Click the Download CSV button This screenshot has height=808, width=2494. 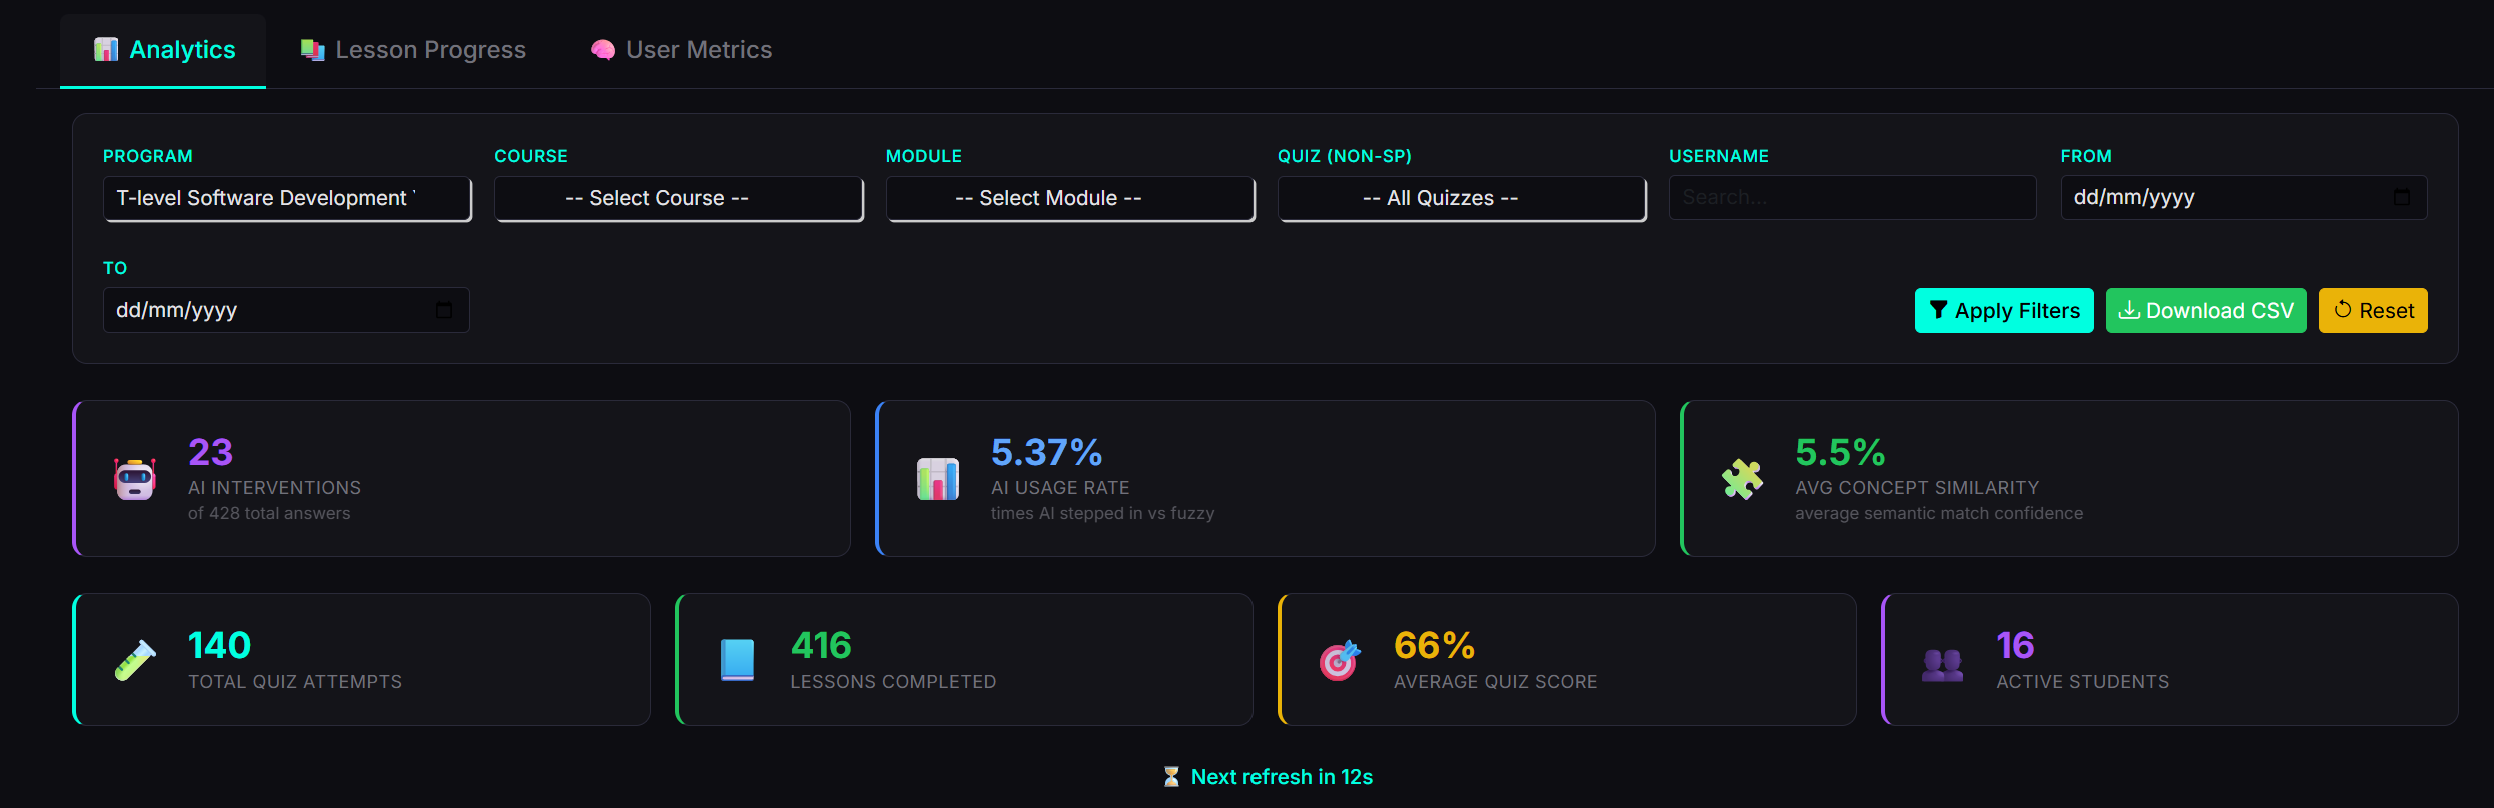tap(2206, 311)
